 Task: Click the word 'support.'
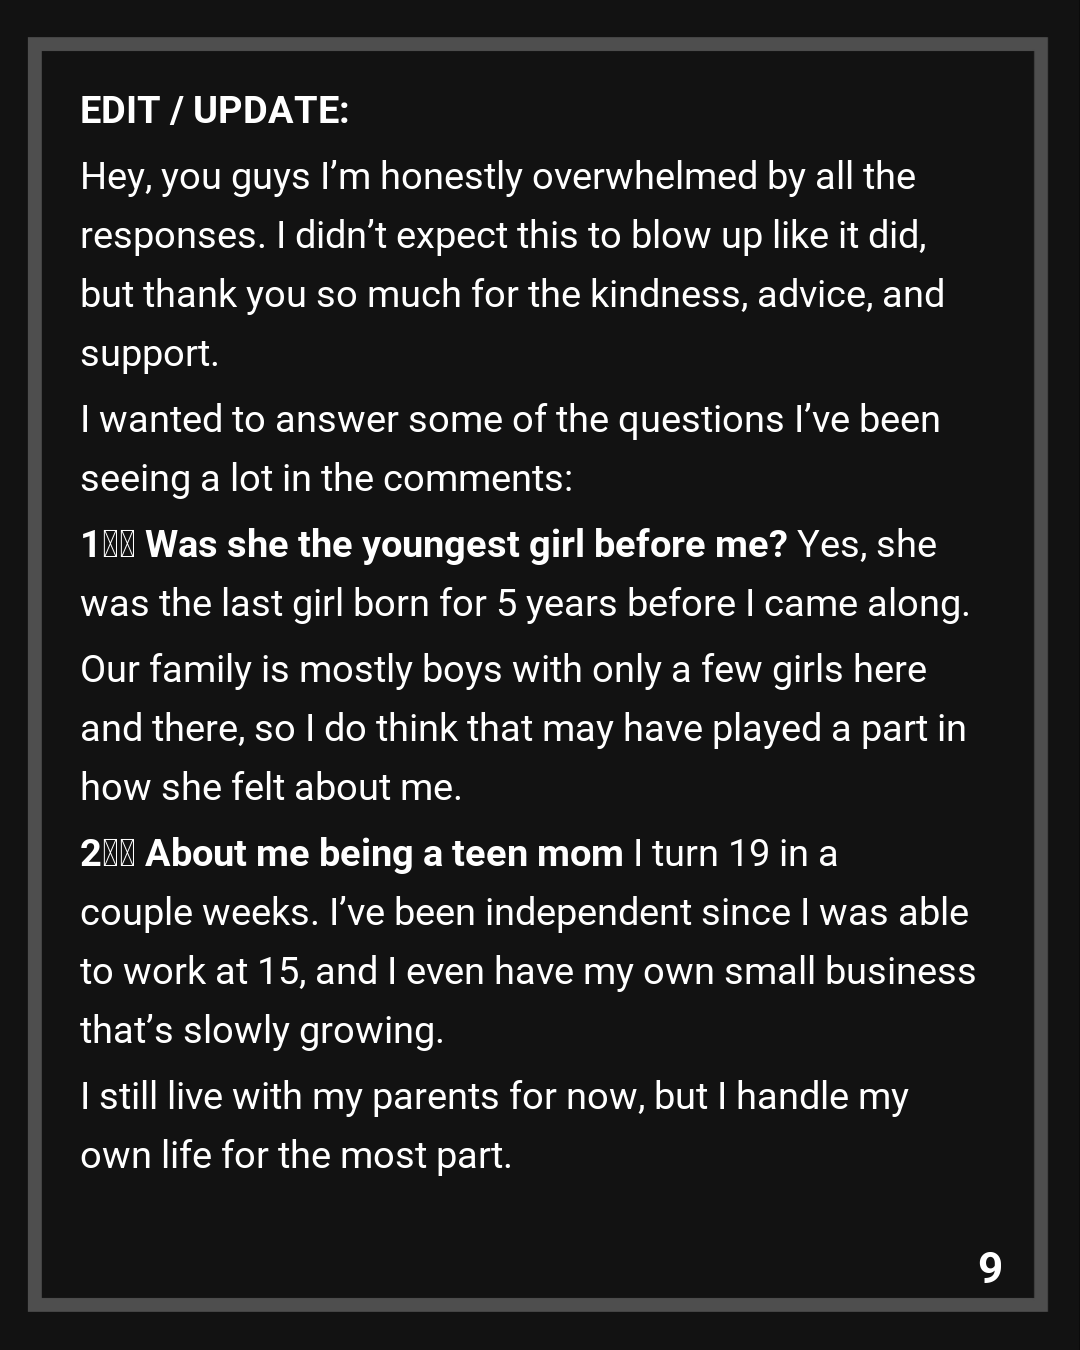click(x=149, y=354)
